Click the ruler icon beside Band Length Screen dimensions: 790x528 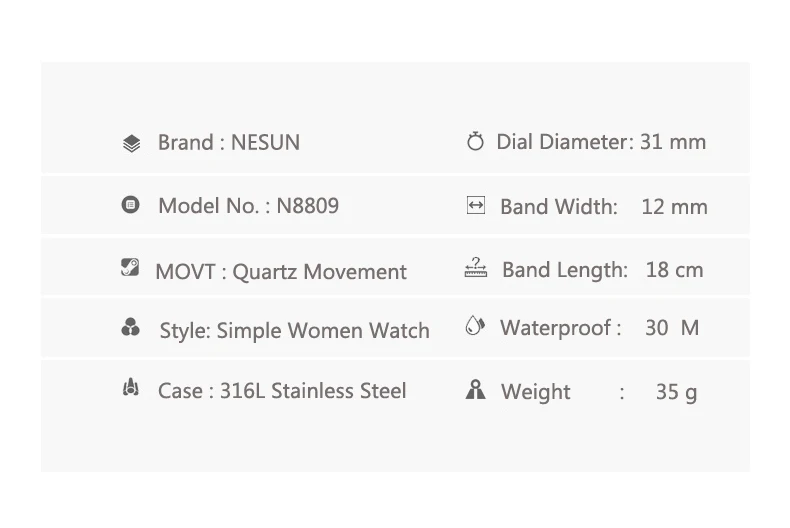coord(476,268)
